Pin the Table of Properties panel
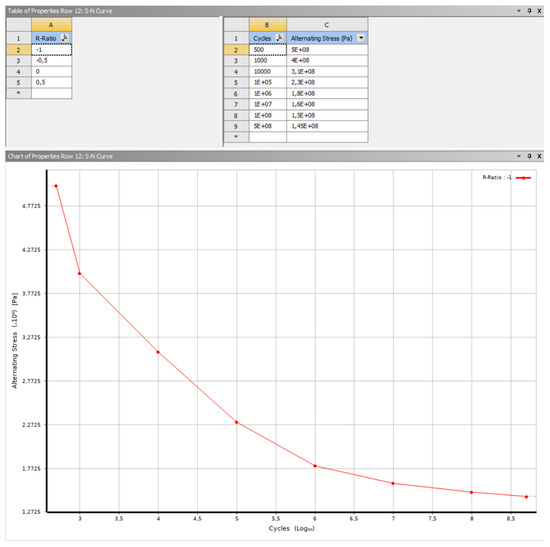This screenshot has width=550, height=547. pos(529,11)
